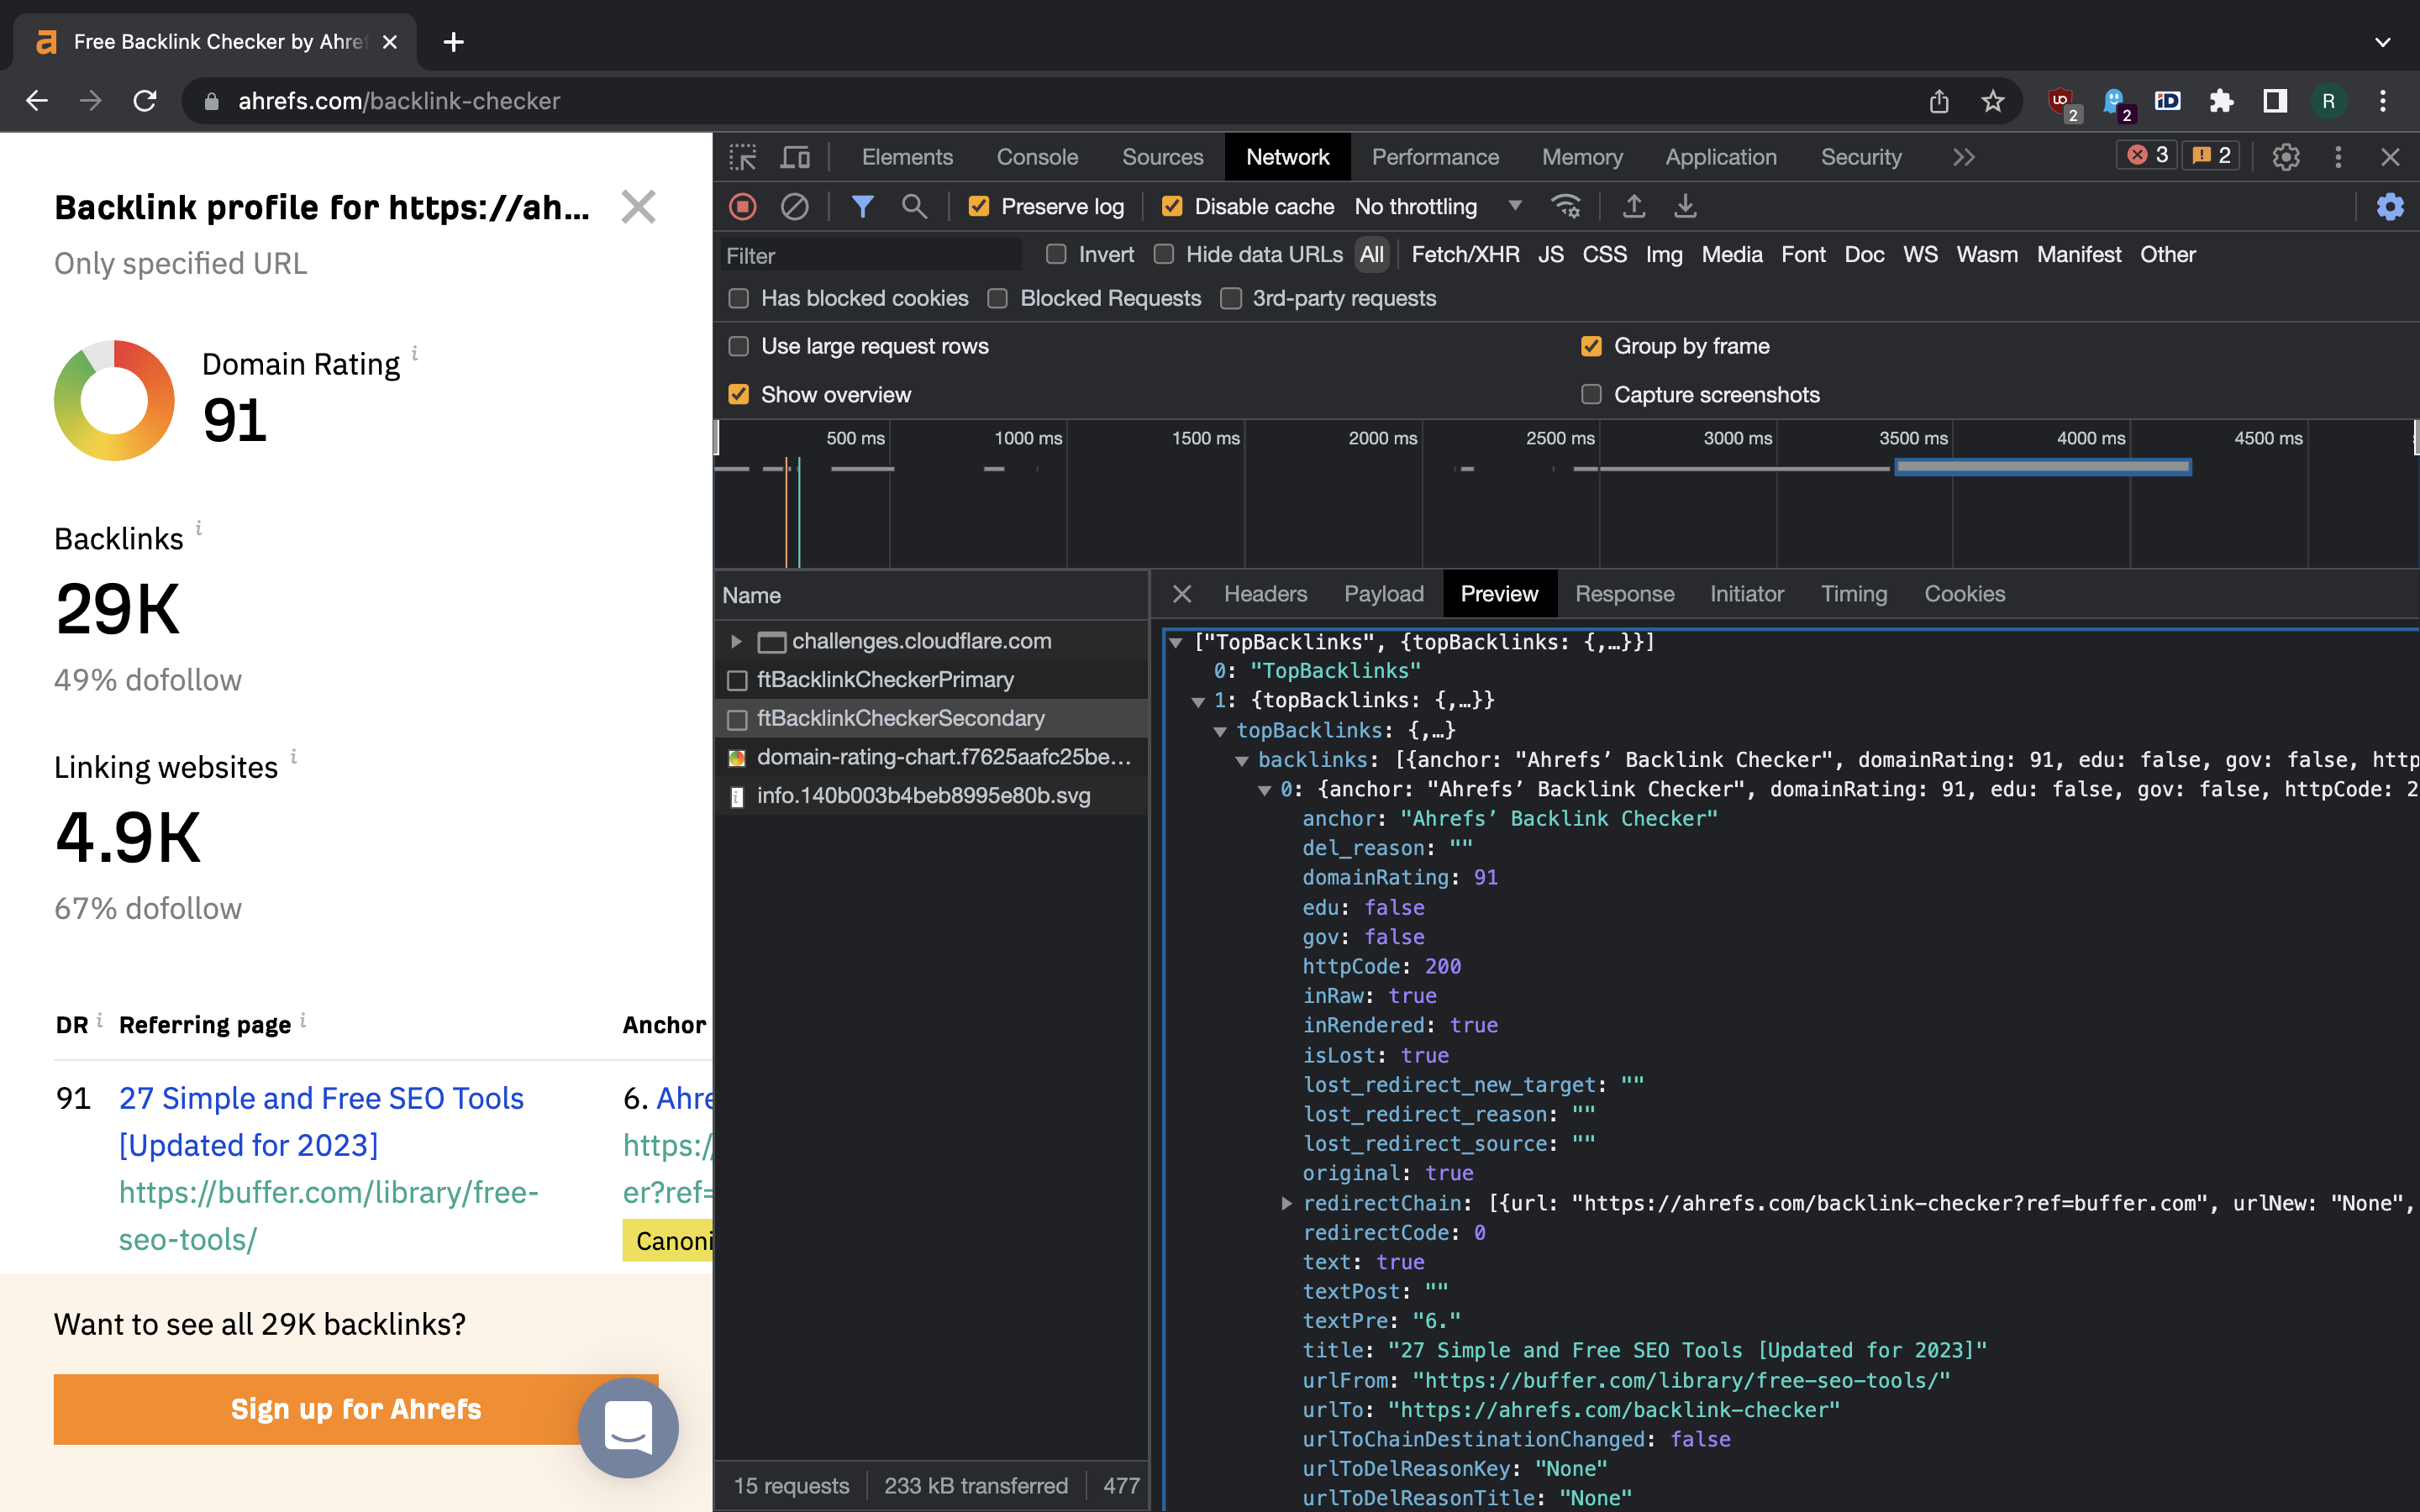Reload the page
2420x1512 pixels.
tap(145, 101)
